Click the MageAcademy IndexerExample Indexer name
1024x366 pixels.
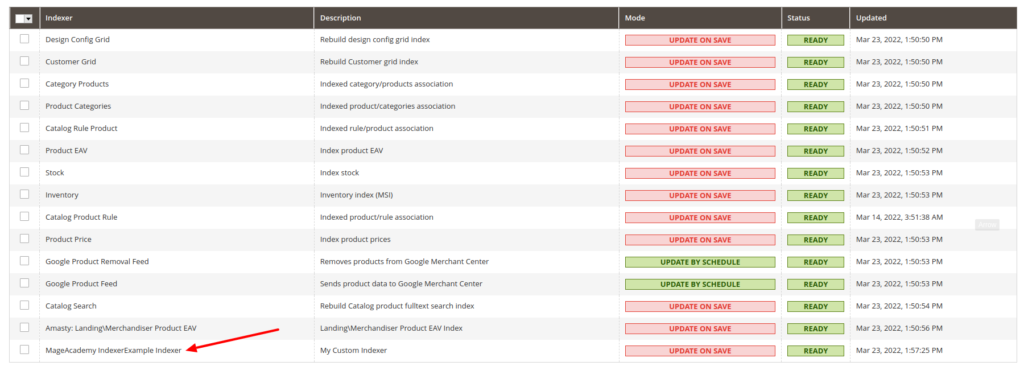pyautogui.click(x=113, y=350)
